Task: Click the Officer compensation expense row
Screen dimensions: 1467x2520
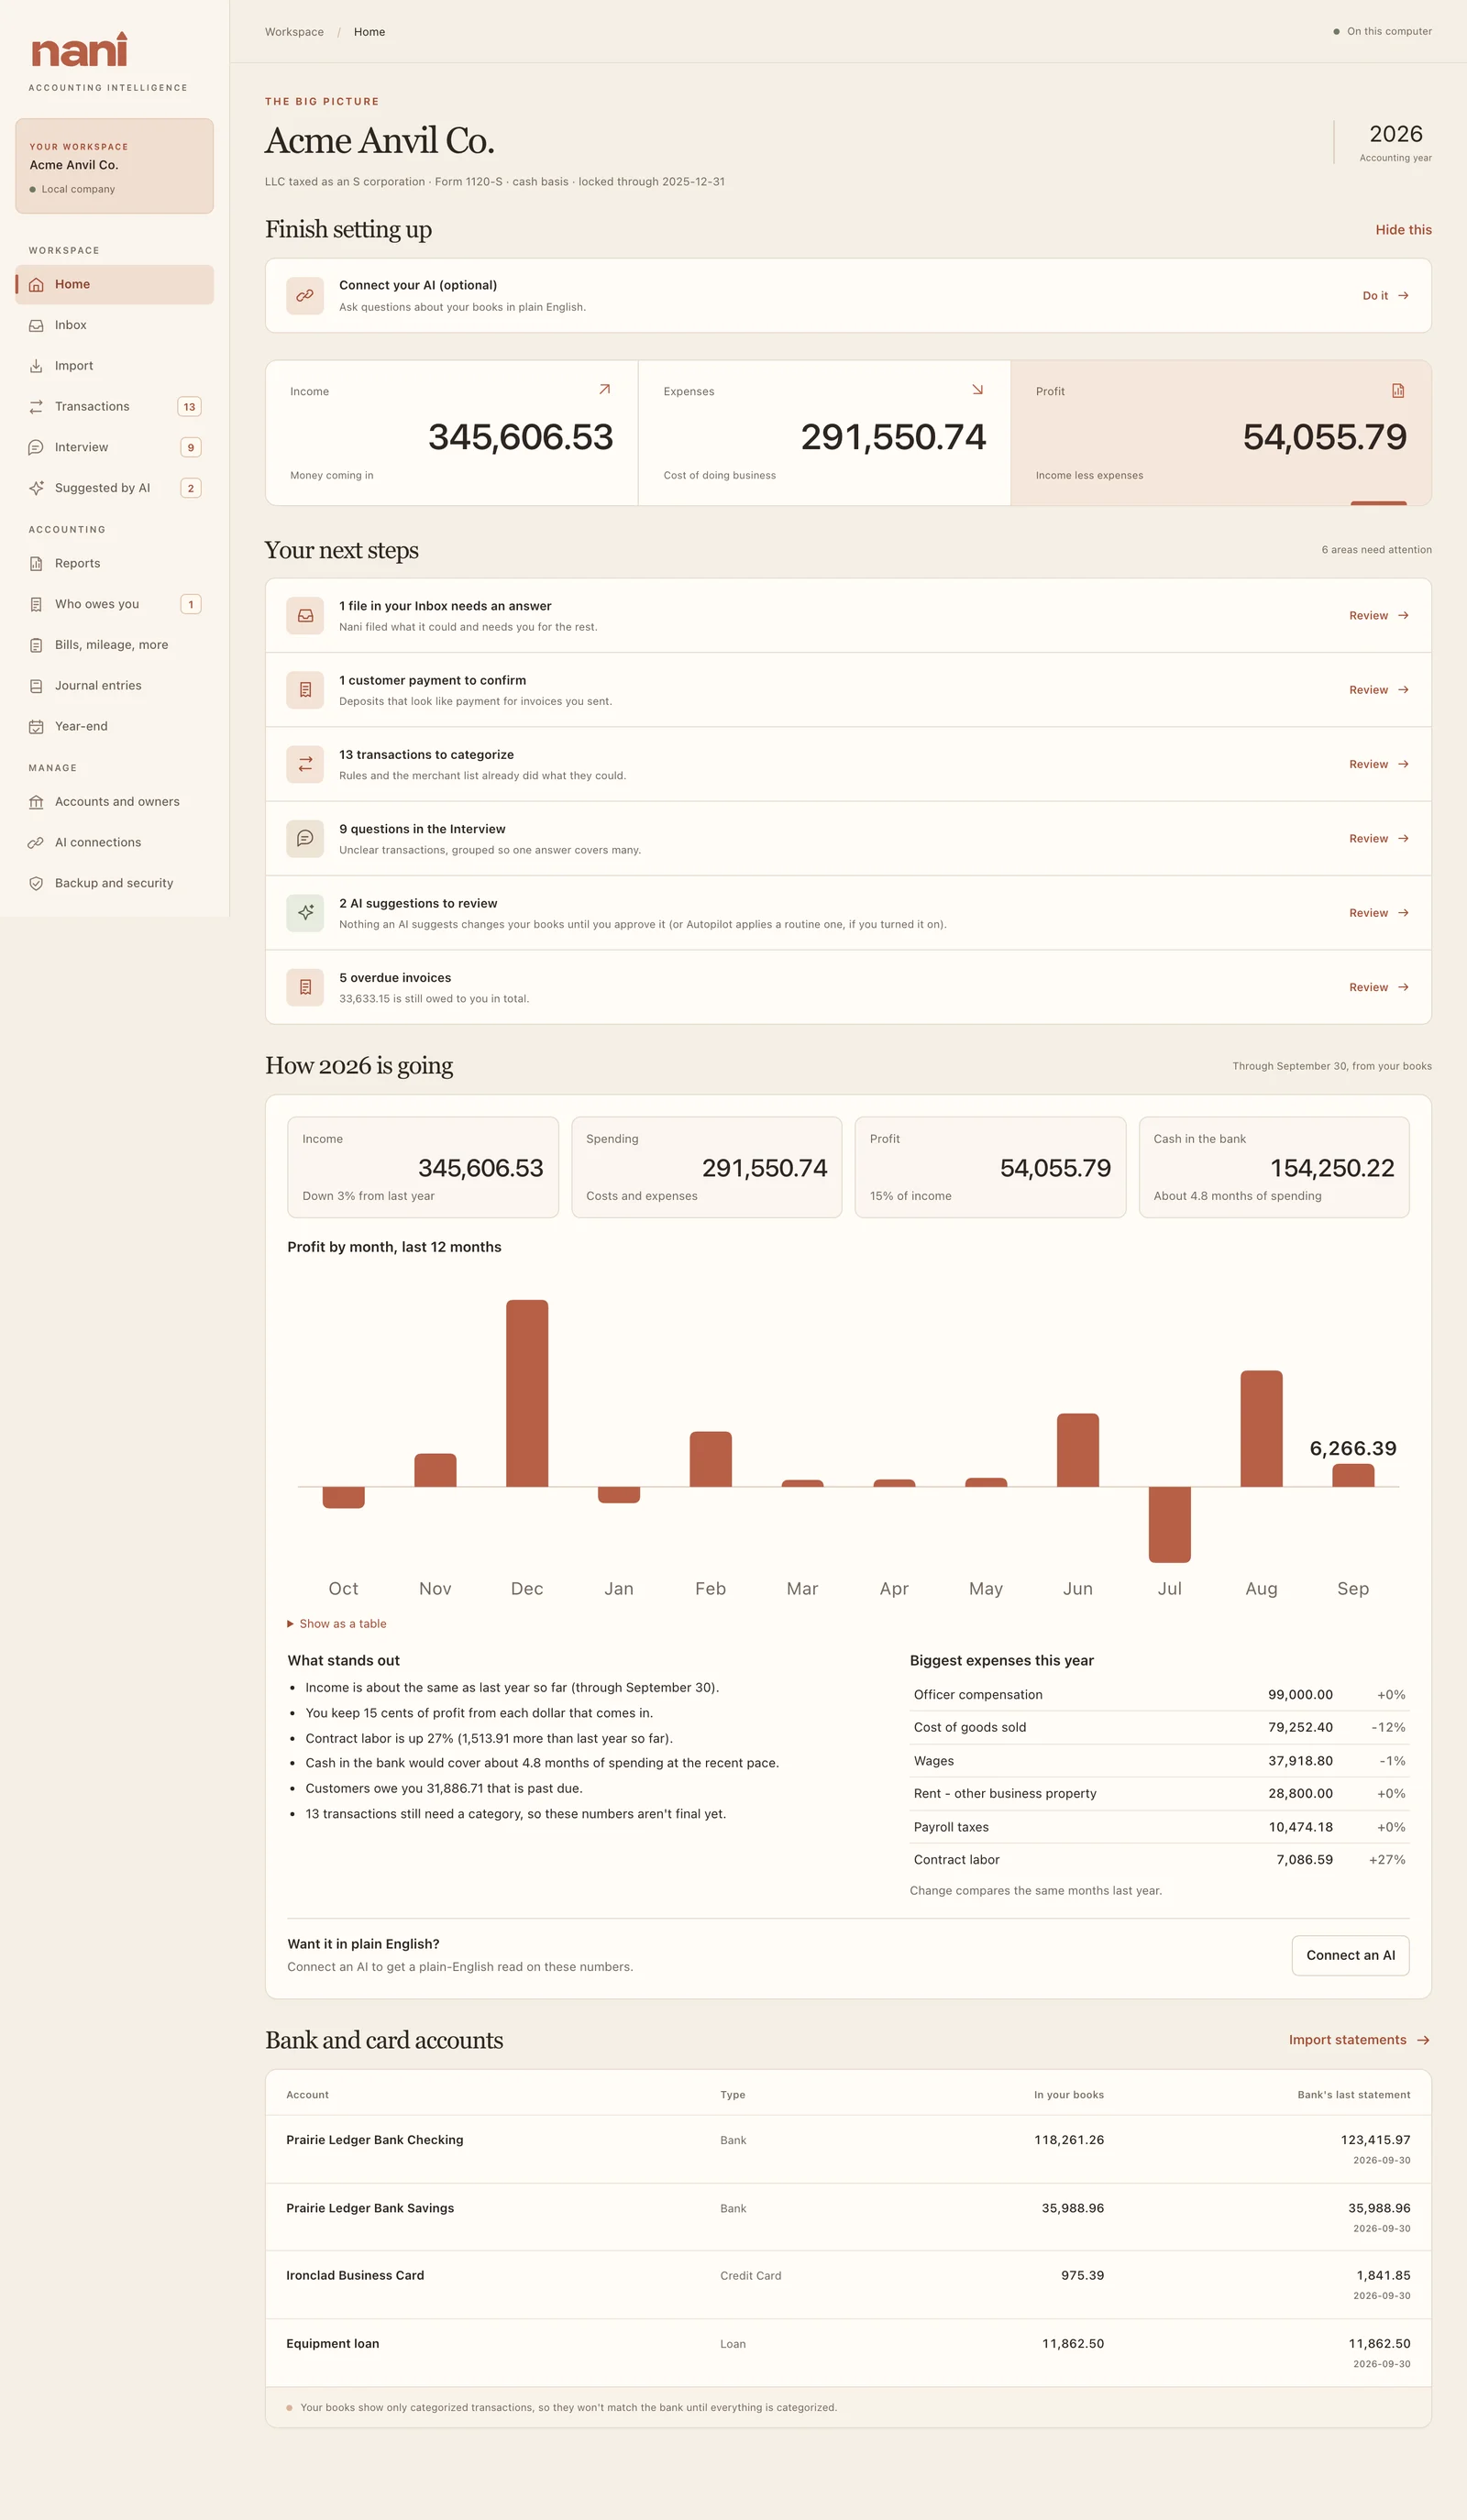Action: tap(1159, 1695)
